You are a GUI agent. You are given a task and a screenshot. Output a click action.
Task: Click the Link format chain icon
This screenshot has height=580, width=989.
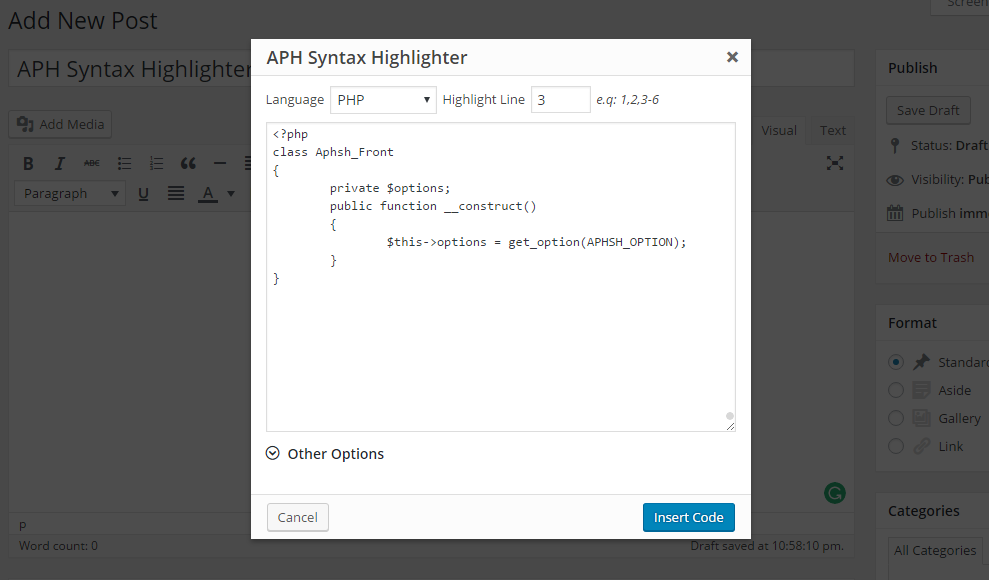tap(922, 446)
